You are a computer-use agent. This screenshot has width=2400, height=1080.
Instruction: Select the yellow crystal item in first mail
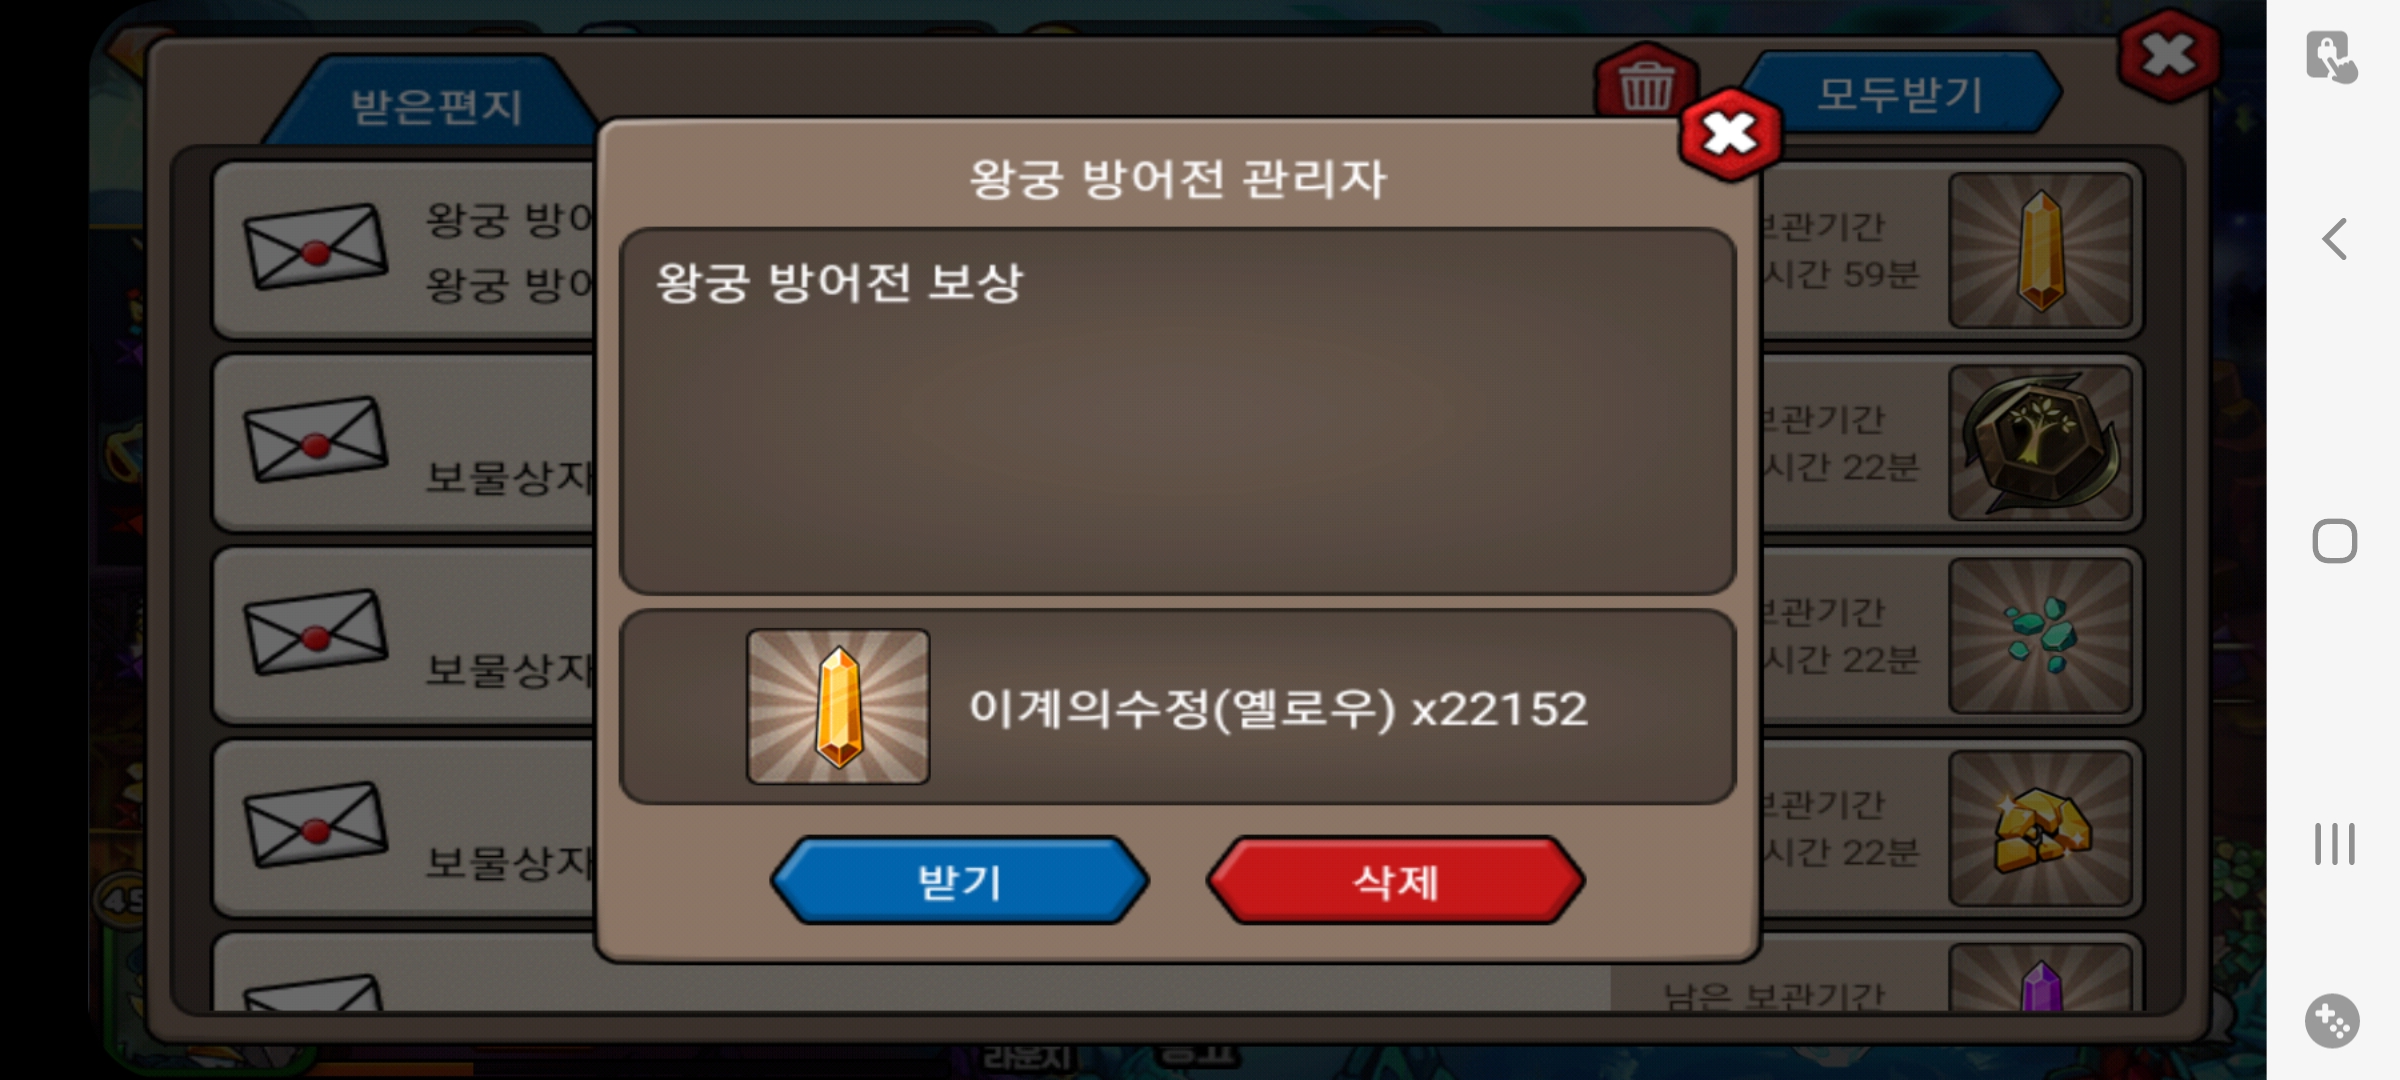(x=2041, y=250)
